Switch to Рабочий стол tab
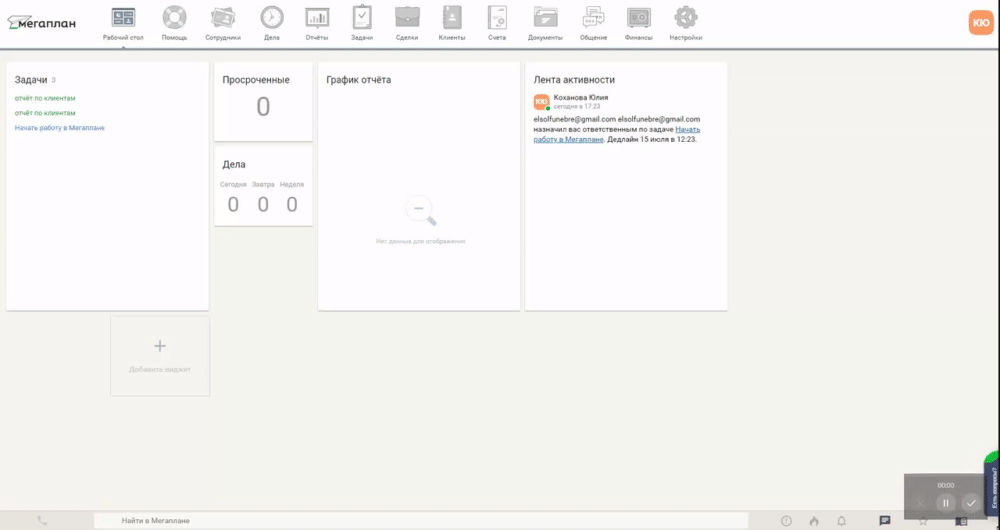This screenshot has height=530, width=1000. point(123,22)
